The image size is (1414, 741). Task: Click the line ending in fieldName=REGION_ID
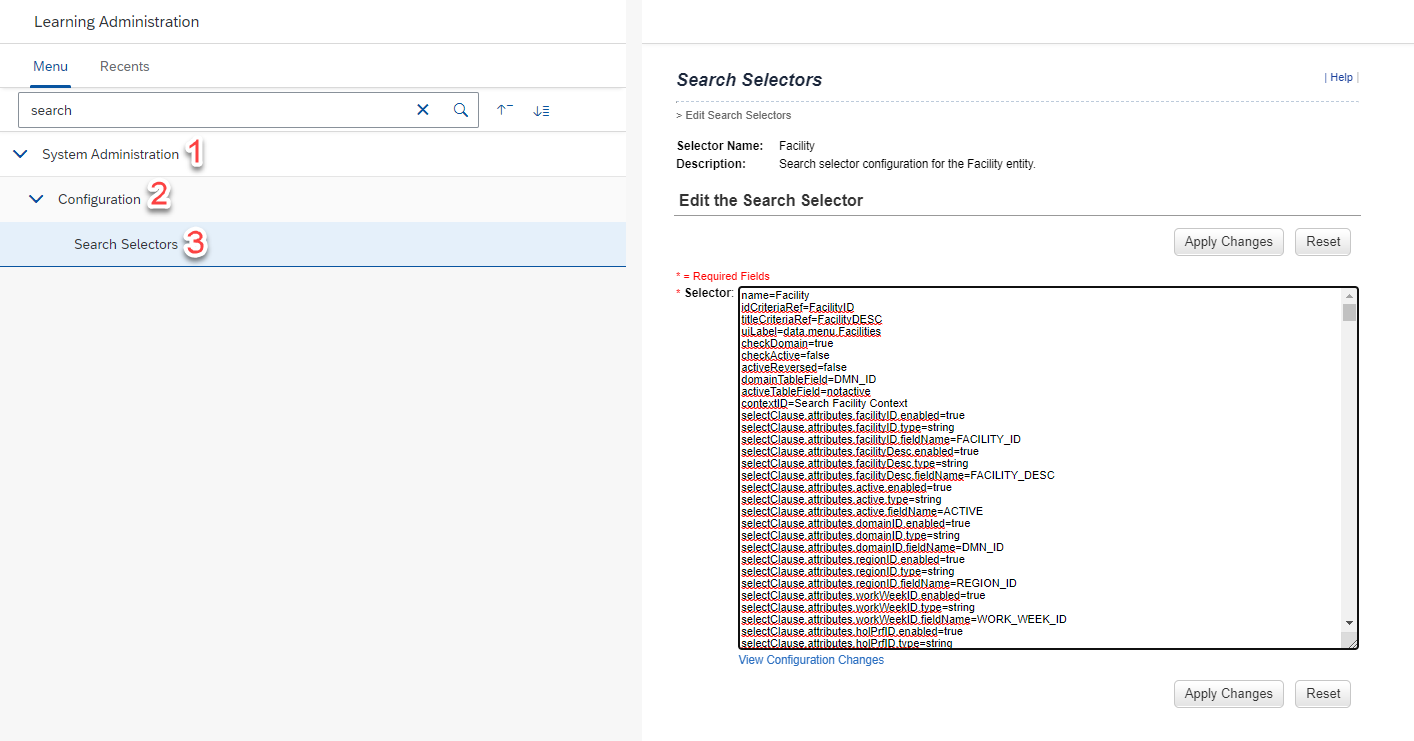coord(879,583)
